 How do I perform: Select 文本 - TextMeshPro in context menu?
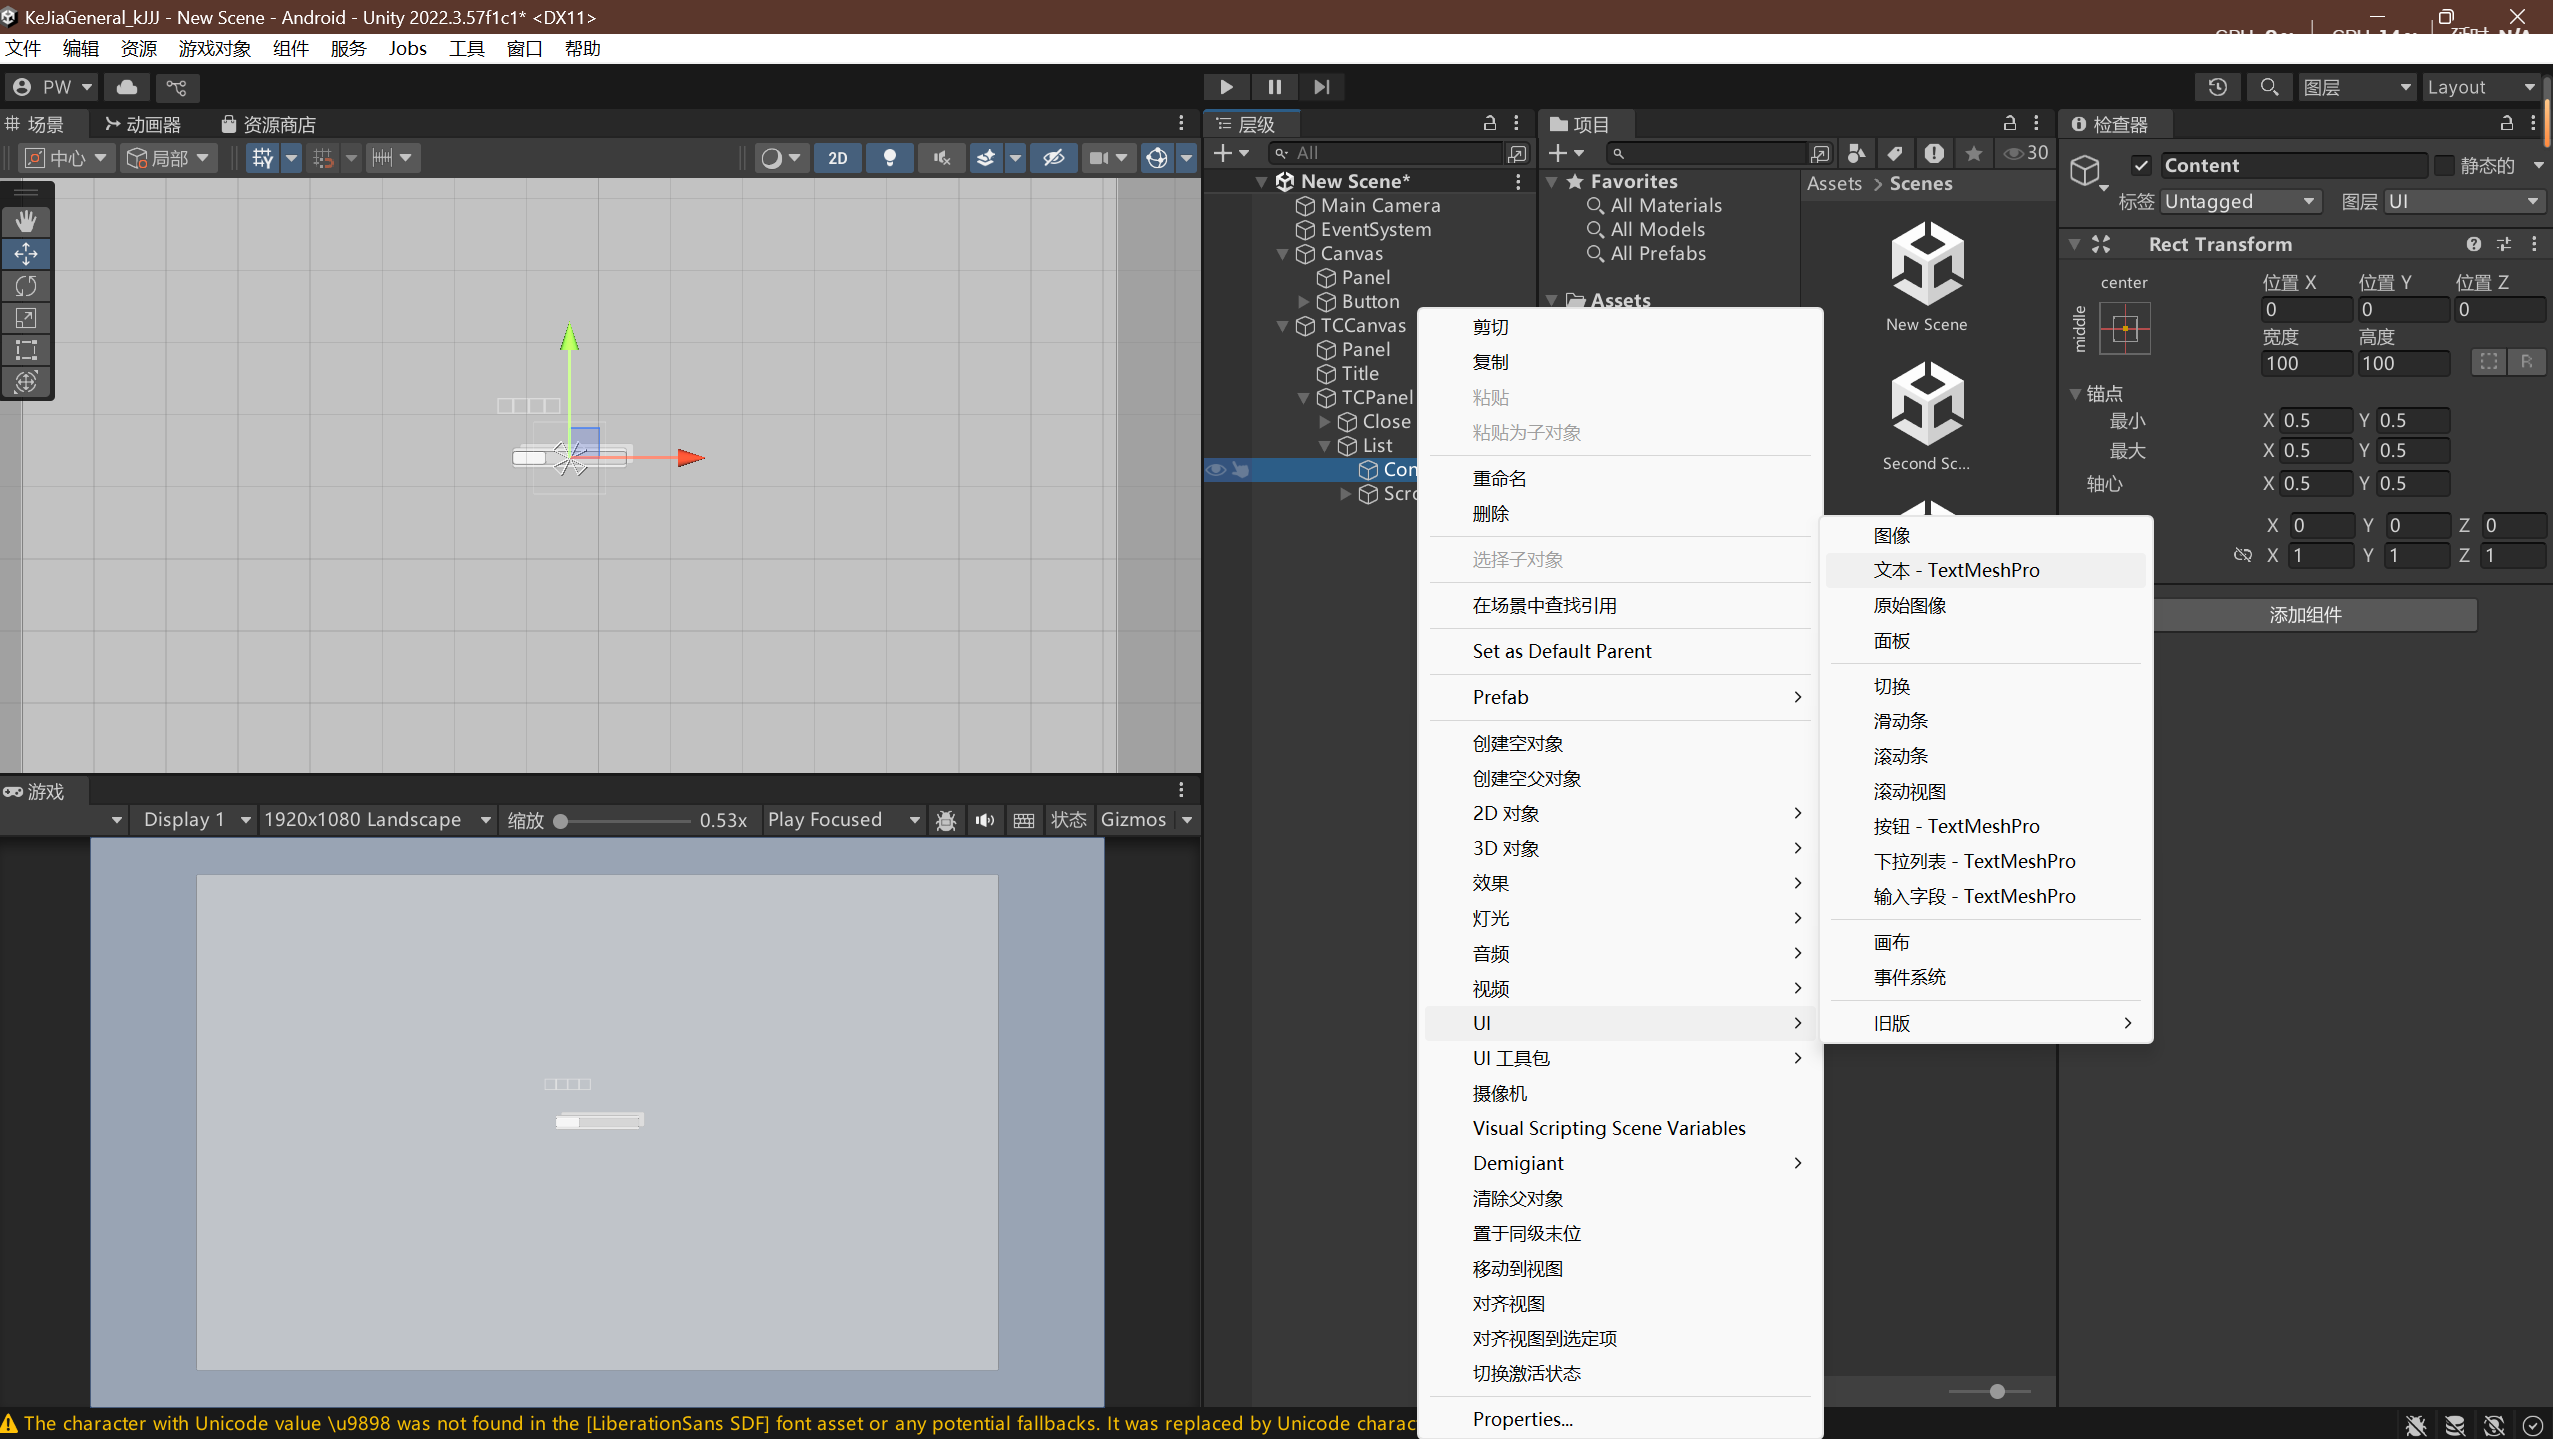pyautogui.click(x=1956, y=570)
